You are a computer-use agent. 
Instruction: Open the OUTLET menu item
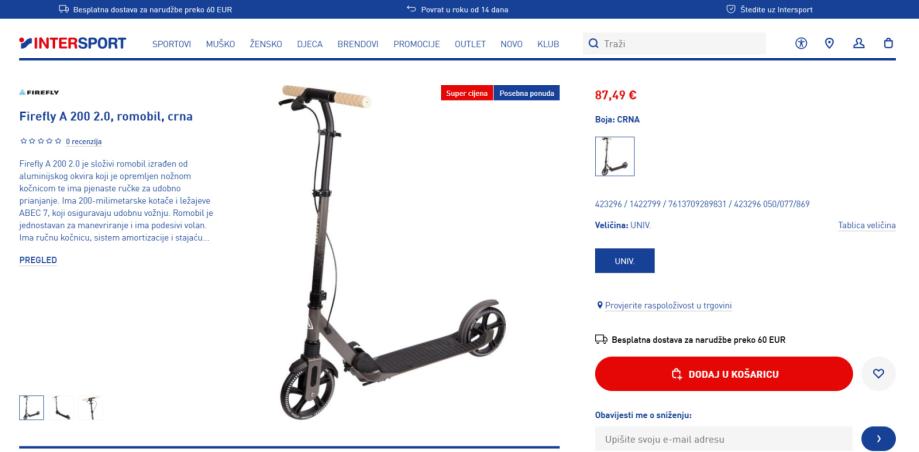click(470, 44)
